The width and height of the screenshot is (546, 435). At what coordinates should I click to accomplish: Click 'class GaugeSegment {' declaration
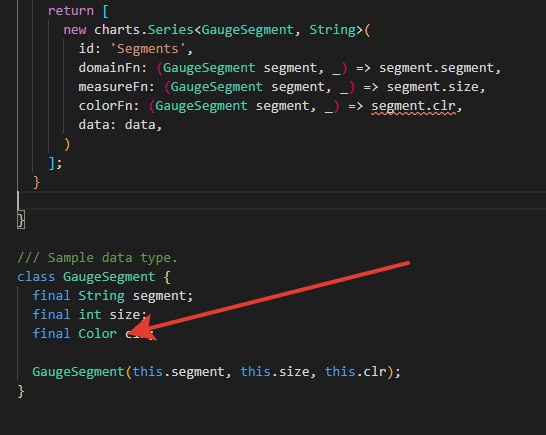[94, 277]
